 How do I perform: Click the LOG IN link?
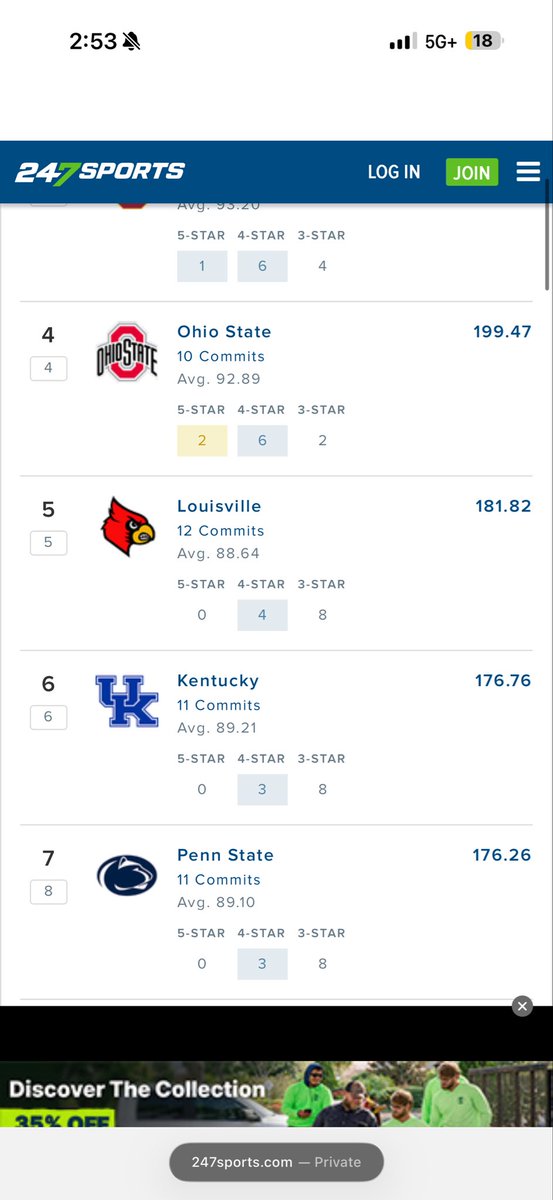[x=394, y=172]
